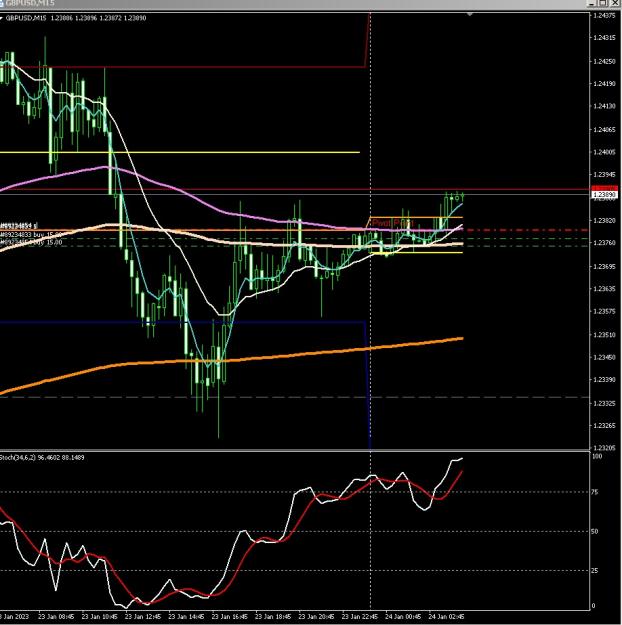
Task: Click price scale value 1.23390
Action: (x=604, y=380)
